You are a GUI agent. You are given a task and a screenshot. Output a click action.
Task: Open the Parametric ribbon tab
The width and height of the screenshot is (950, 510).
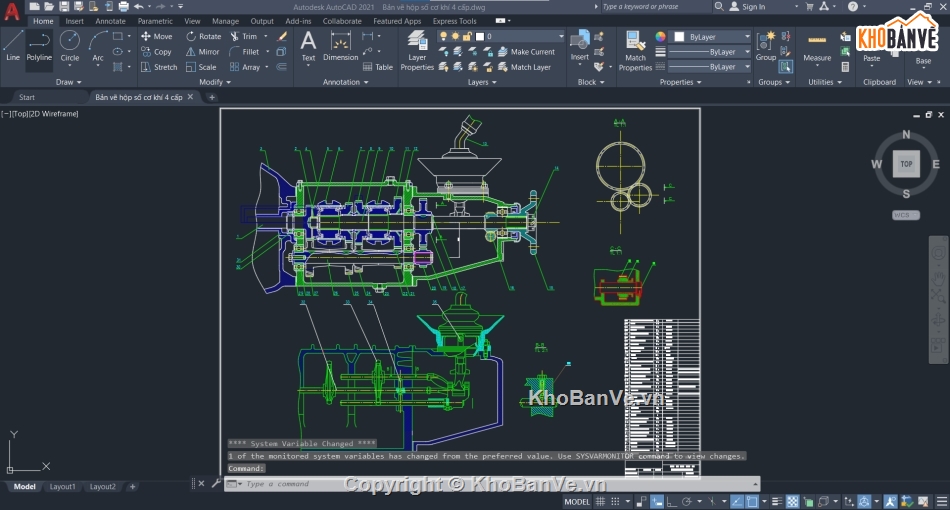point(155,21)
